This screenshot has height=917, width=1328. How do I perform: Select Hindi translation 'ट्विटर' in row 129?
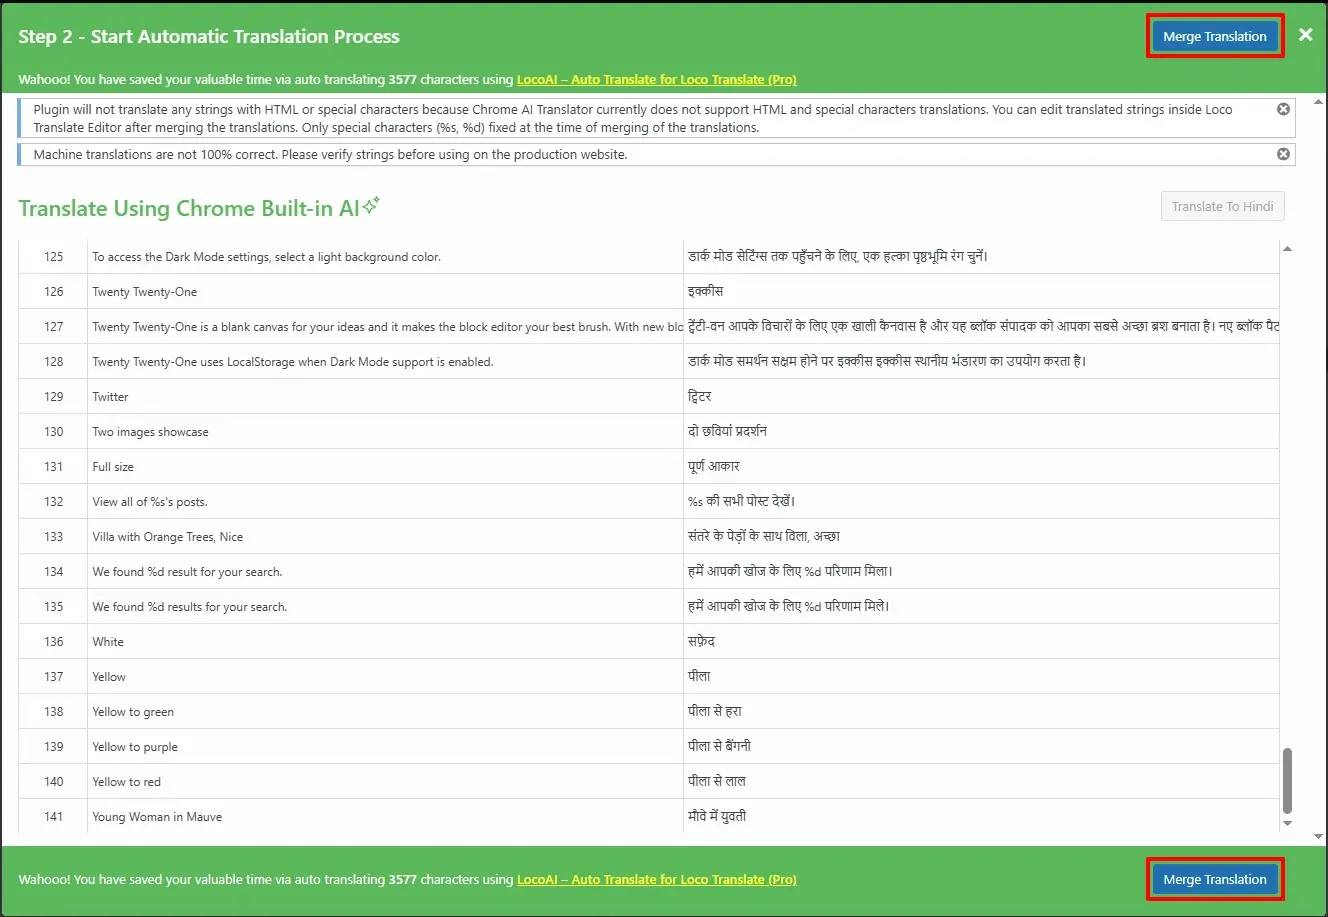pos(700,396)
